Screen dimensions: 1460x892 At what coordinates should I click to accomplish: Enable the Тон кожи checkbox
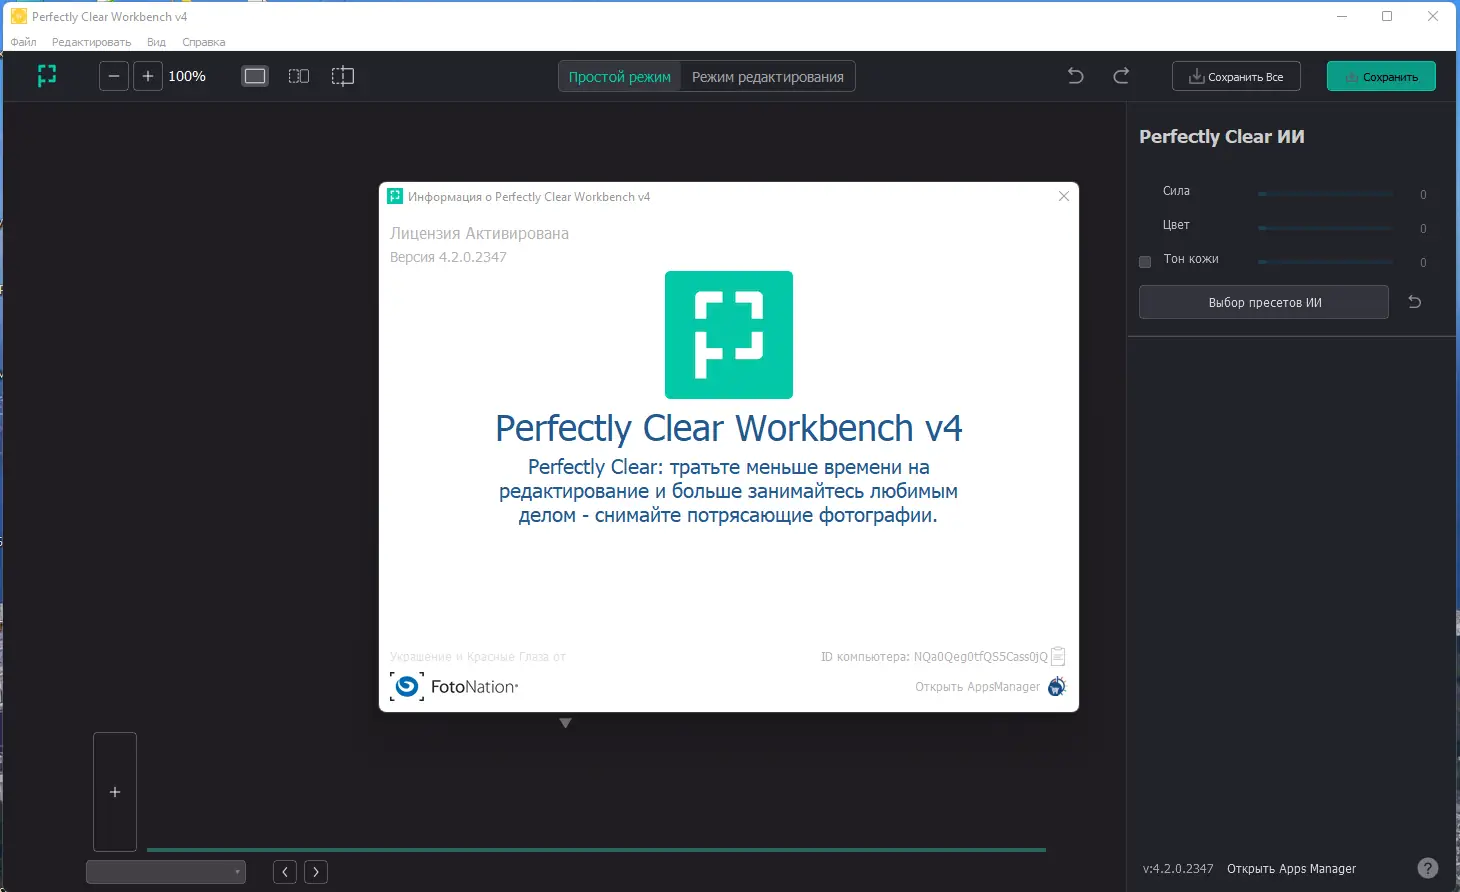[1144, 261]
